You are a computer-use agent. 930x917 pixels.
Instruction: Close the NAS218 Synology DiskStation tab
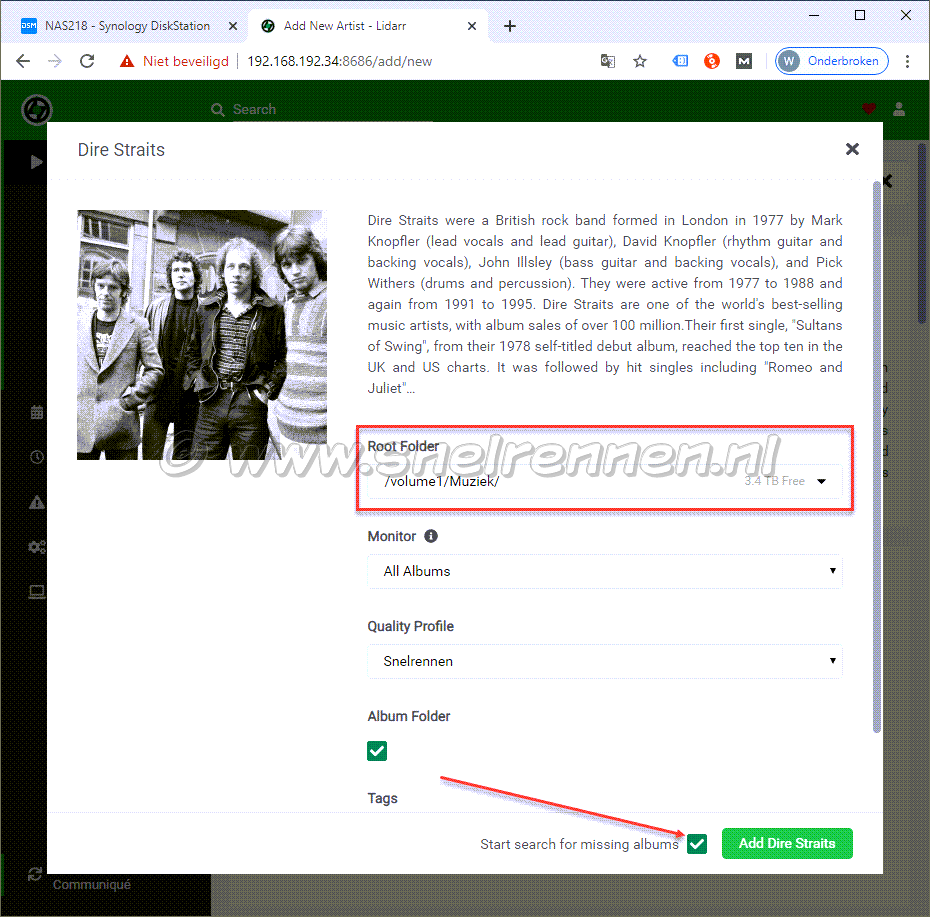233,26
